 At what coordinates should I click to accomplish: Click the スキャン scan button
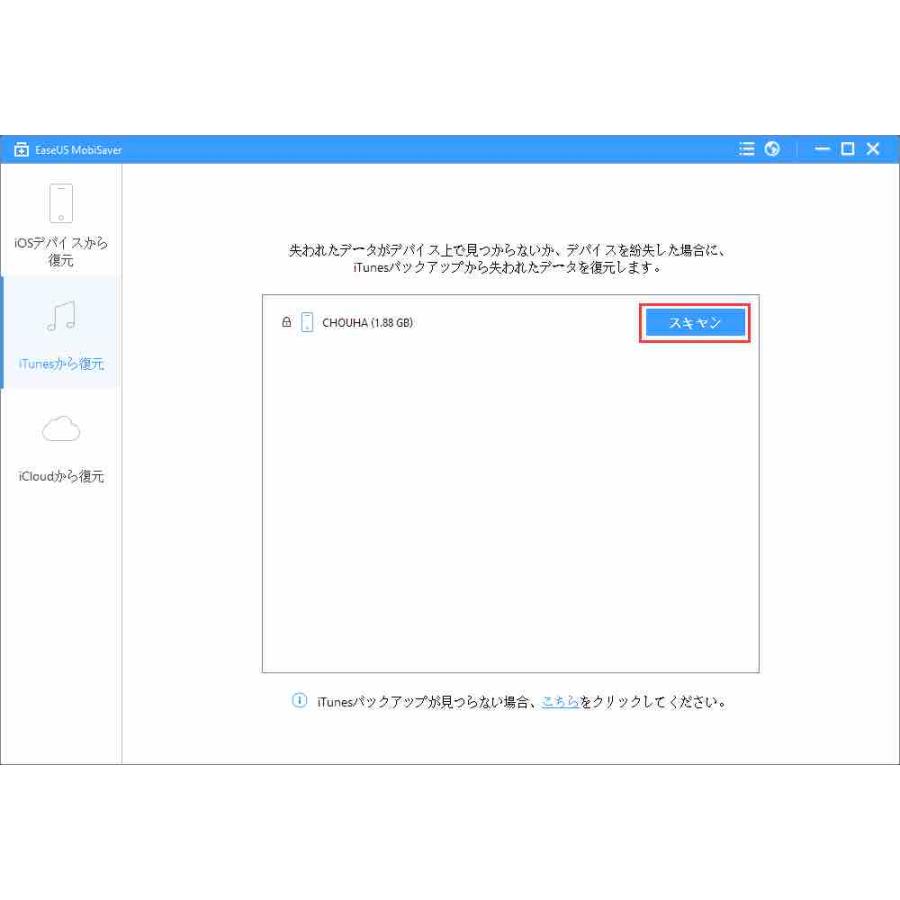(695, 323)
